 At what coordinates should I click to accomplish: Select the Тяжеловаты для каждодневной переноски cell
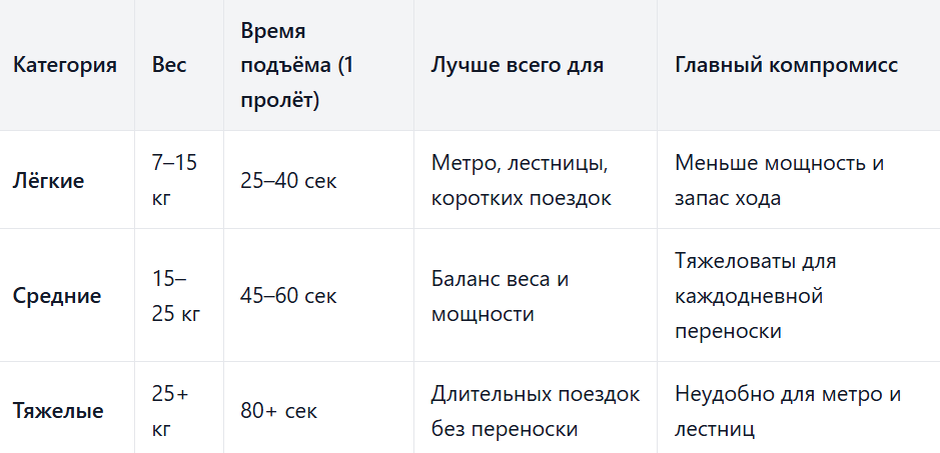755,296
